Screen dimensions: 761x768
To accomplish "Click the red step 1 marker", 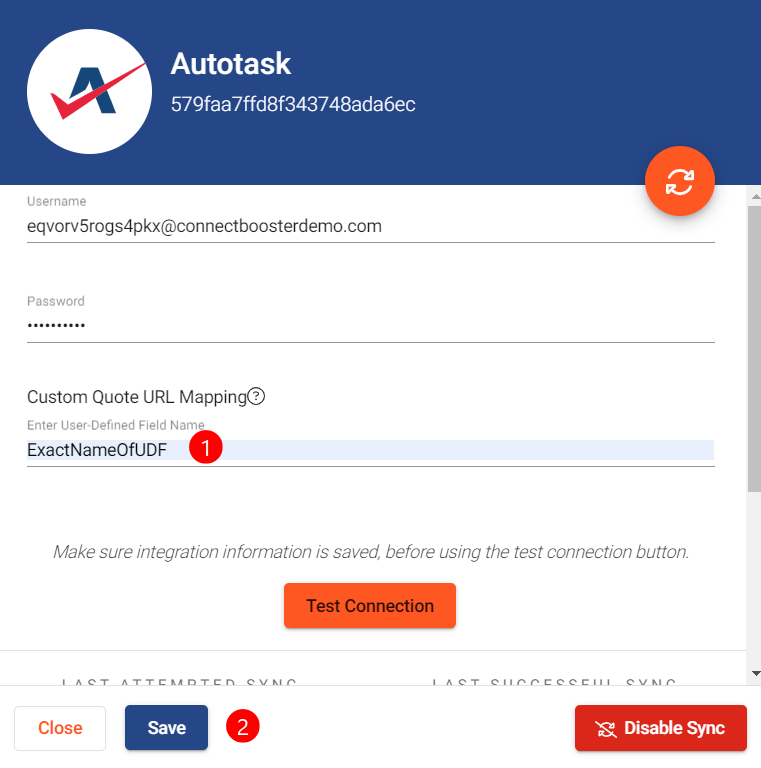I will 206,447.
